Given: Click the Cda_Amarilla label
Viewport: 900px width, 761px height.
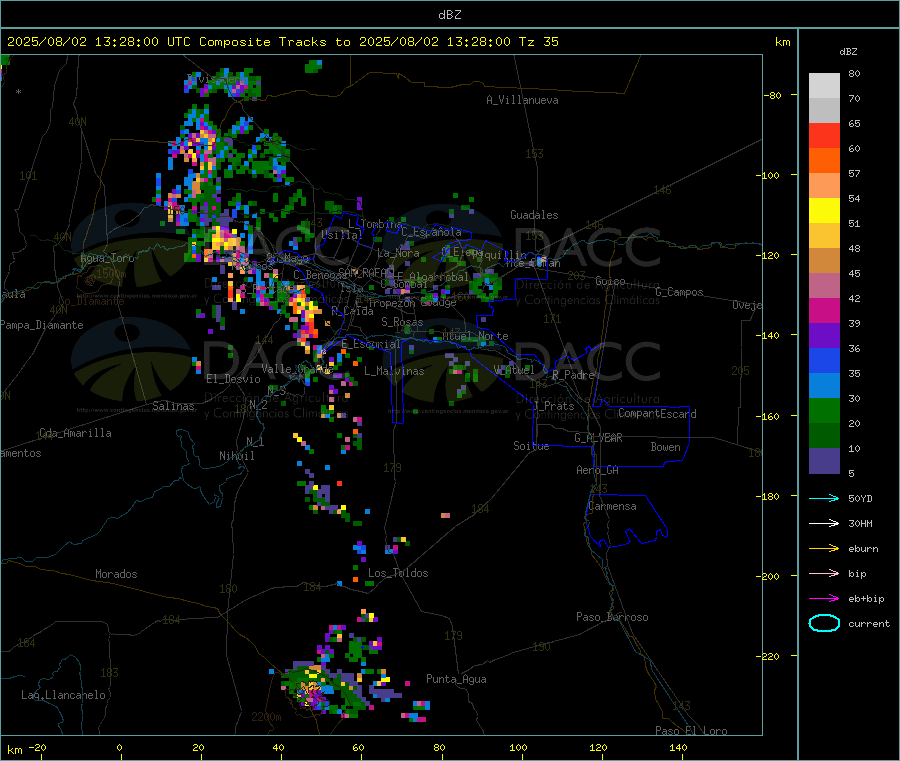Looking at the screenshot, I should [75, 433].
